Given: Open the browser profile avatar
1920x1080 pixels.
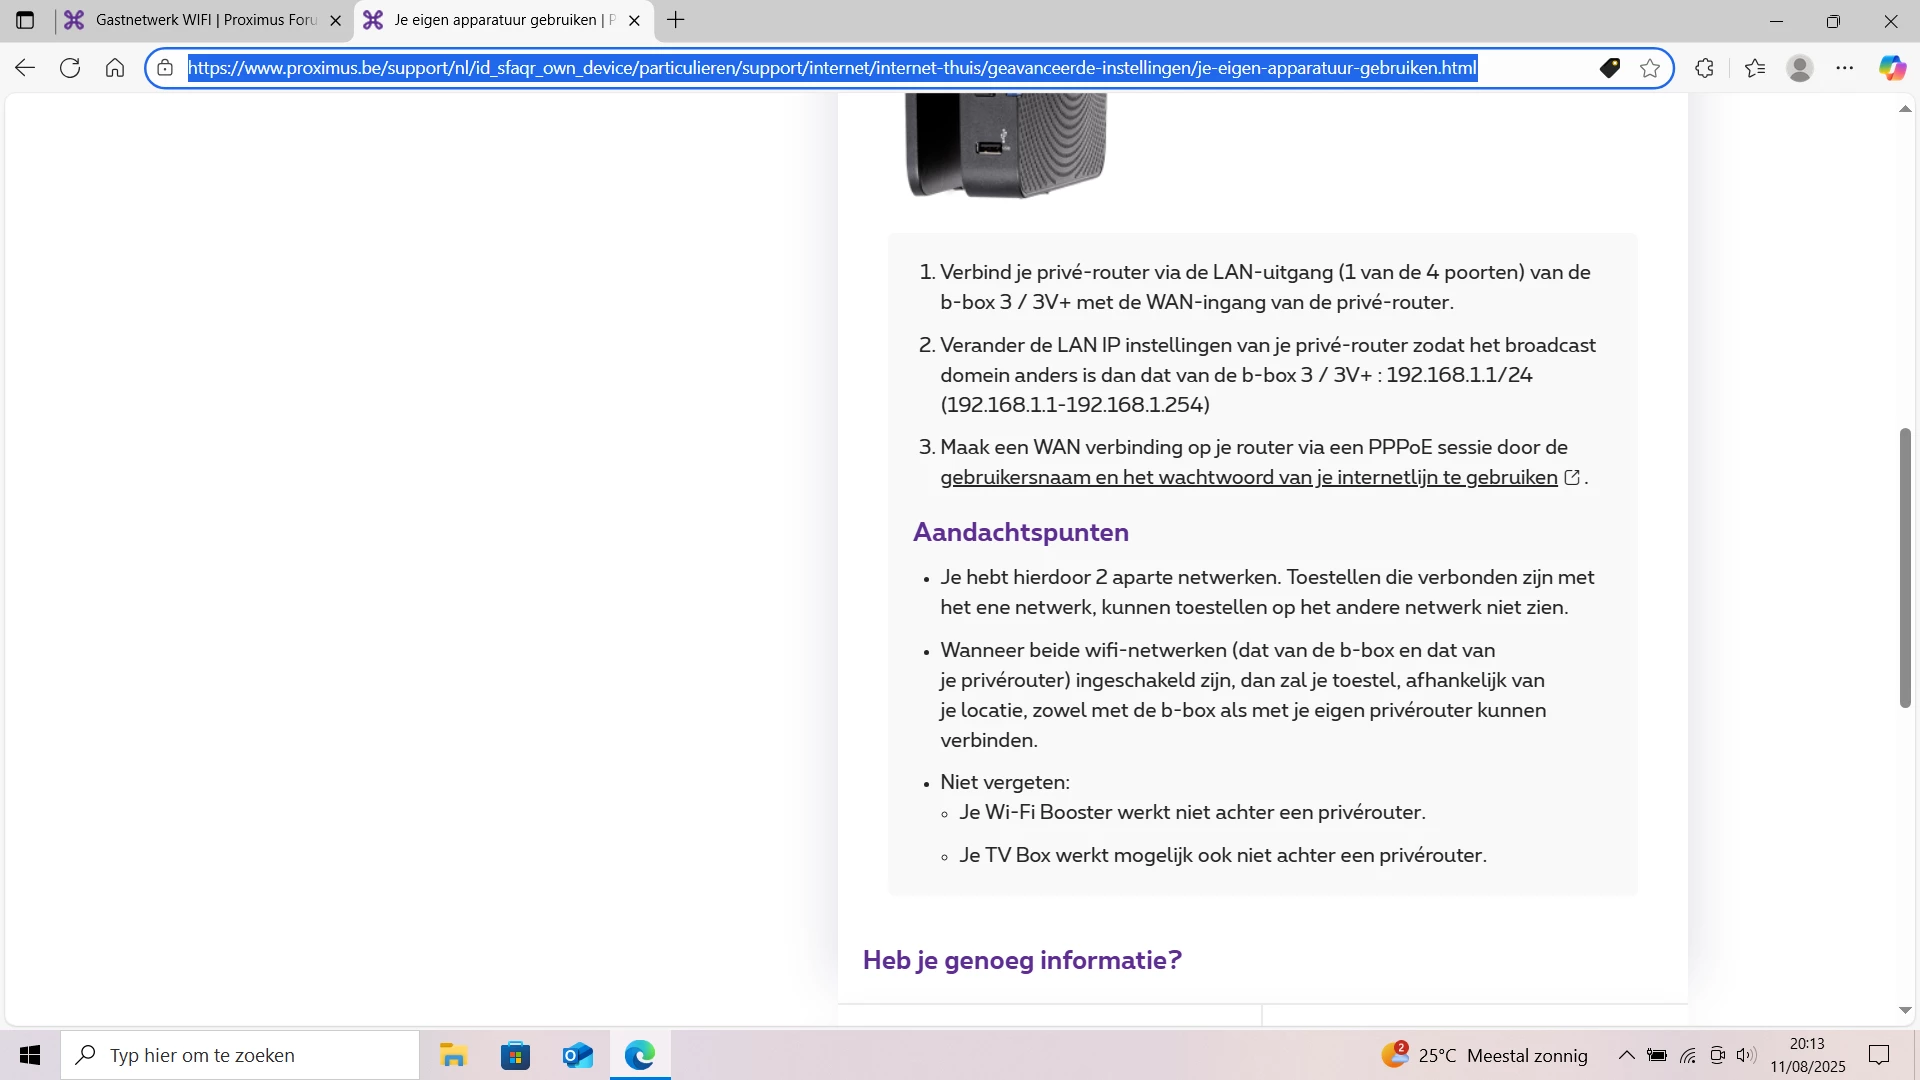Looking at the screenshot, I should 1800,68.
